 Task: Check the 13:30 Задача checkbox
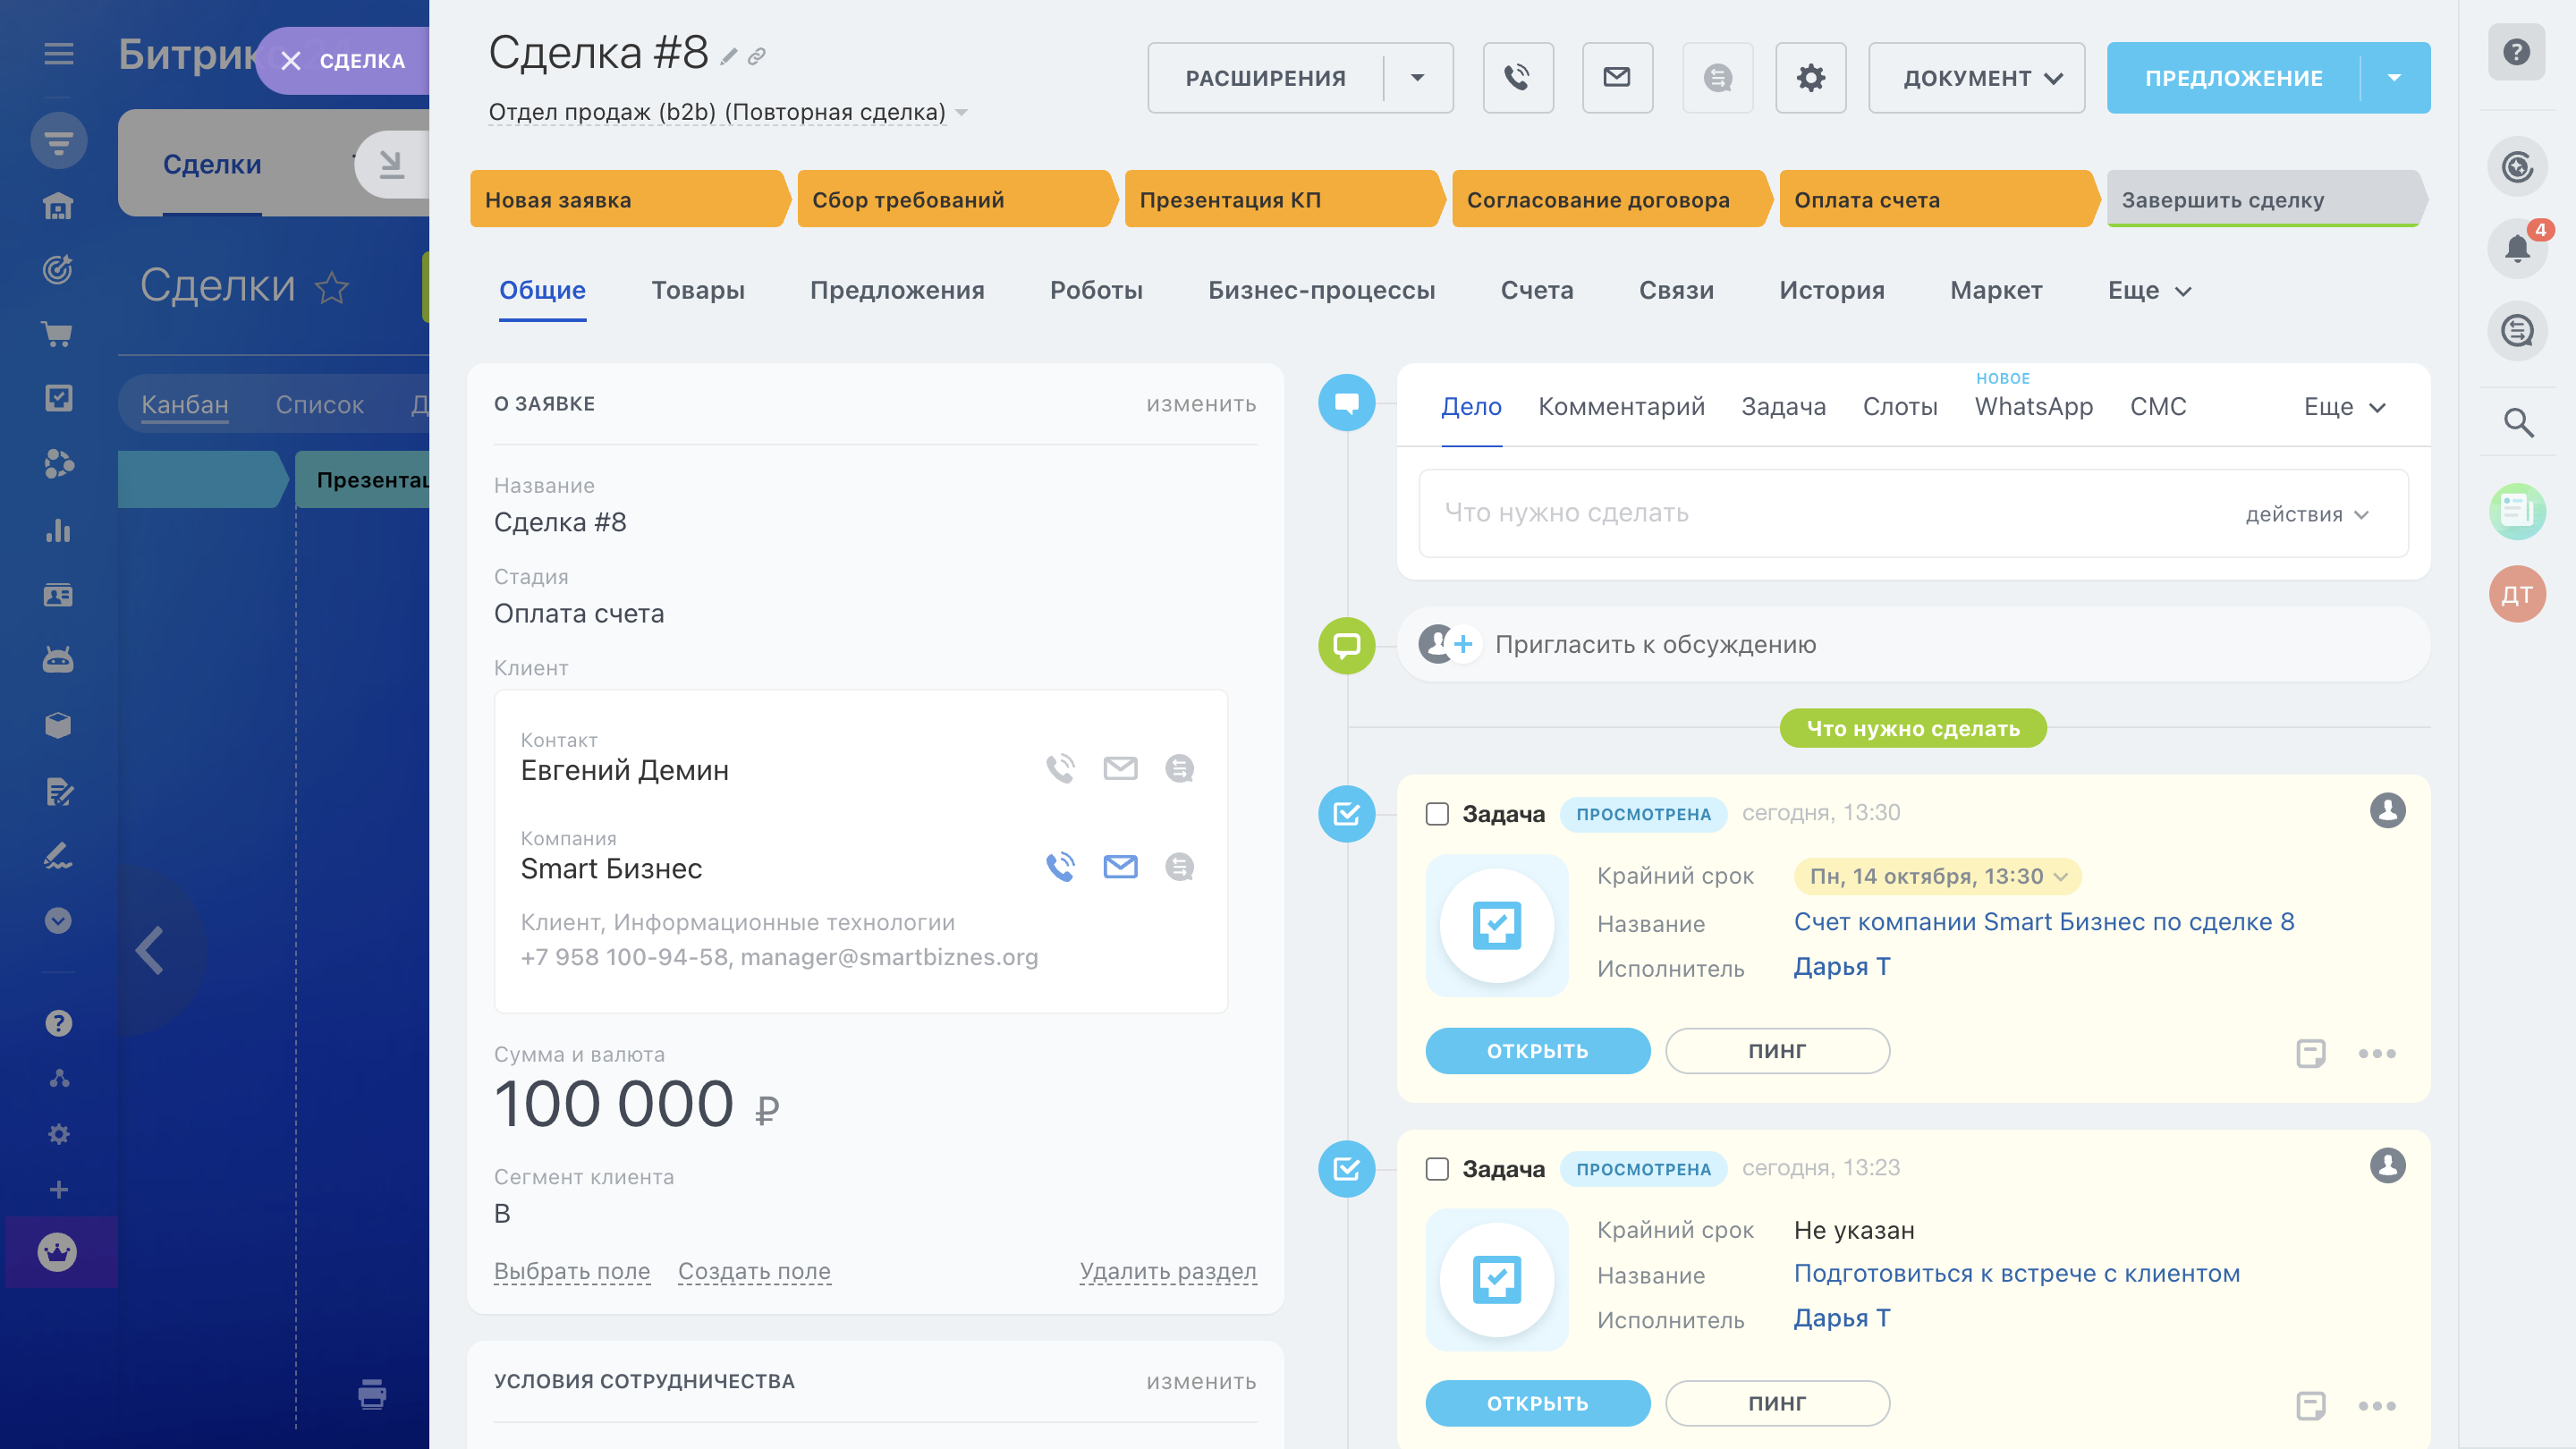[x=1437, y=814]
